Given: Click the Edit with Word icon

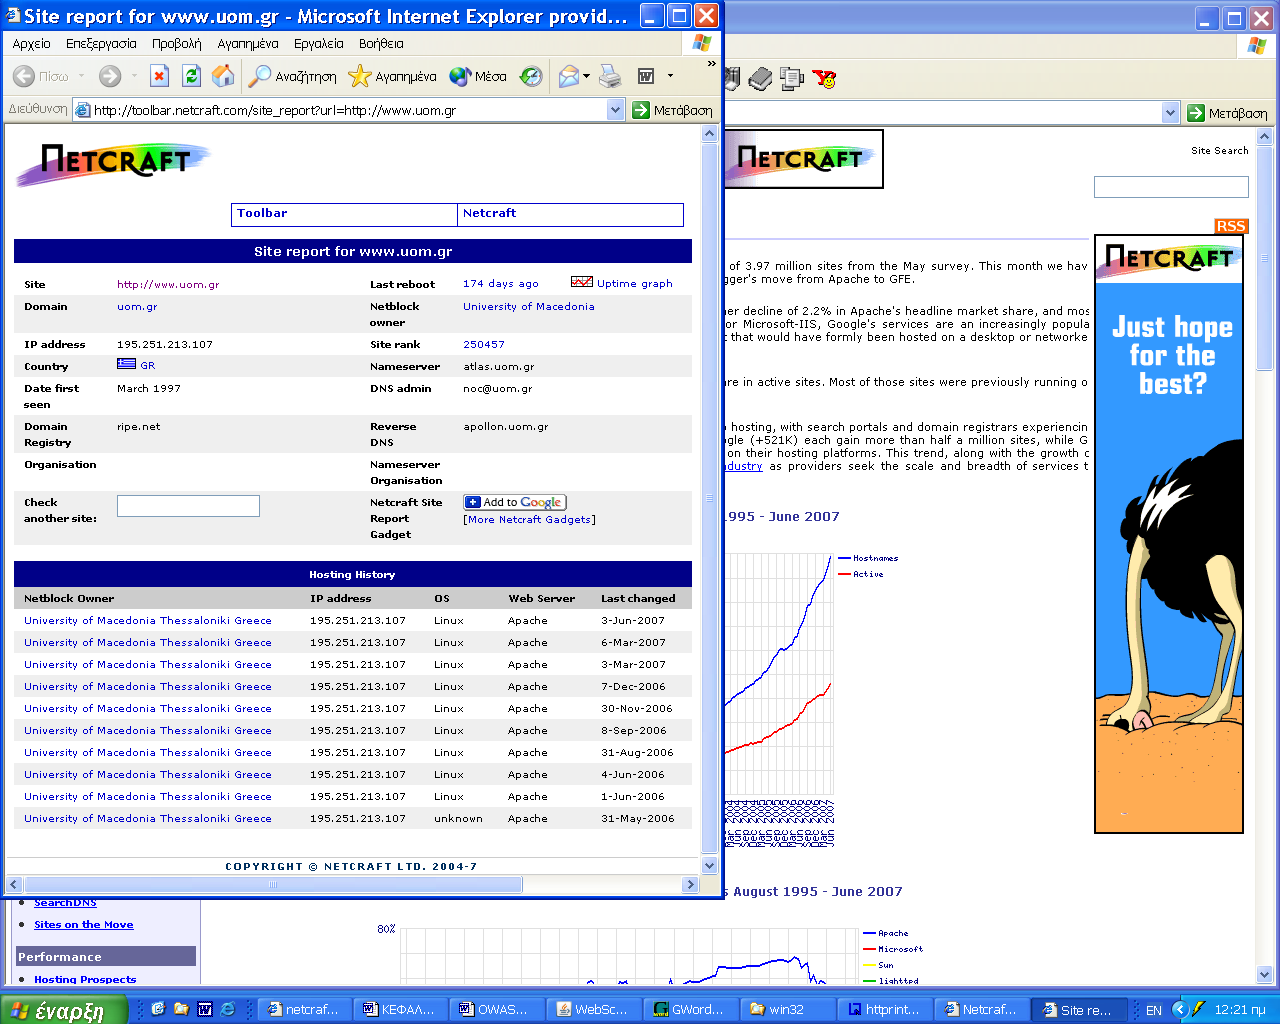Looking at the screenshot, I should point(646,76).
